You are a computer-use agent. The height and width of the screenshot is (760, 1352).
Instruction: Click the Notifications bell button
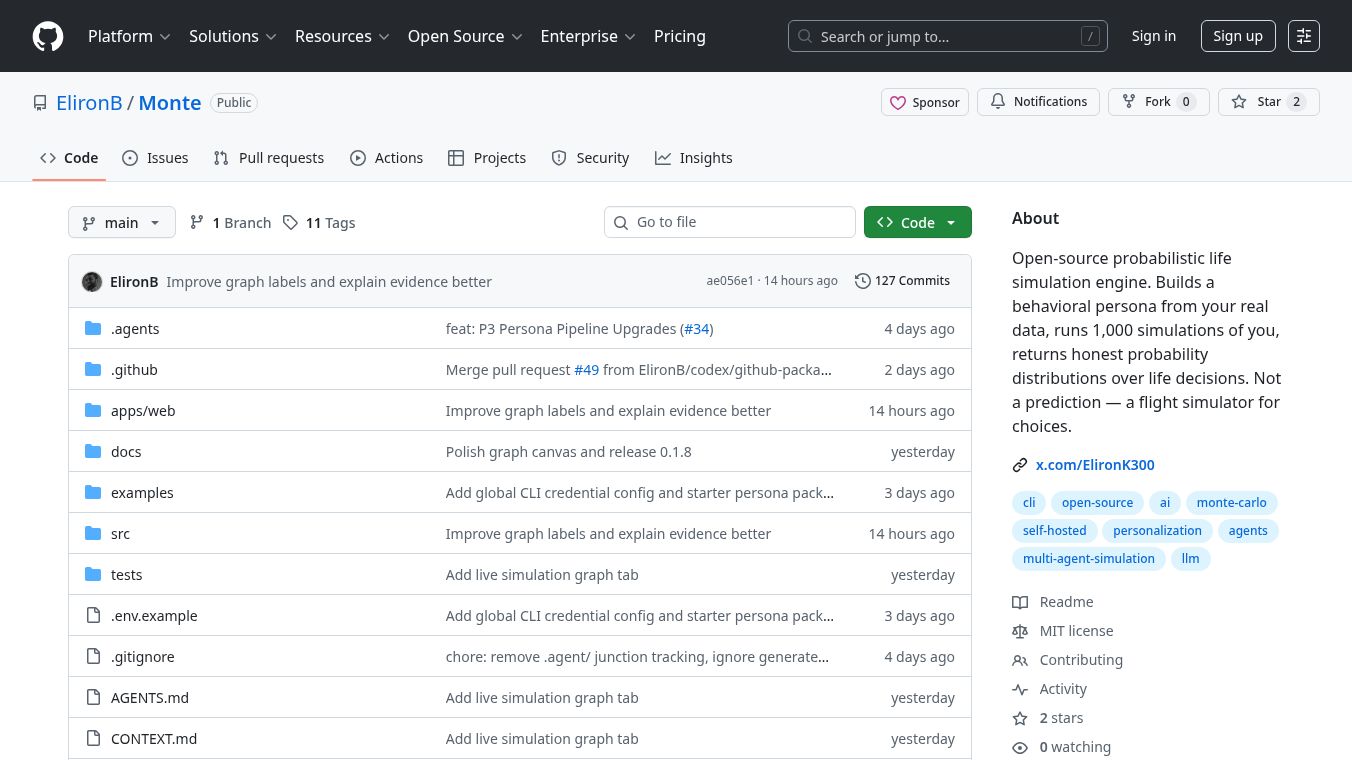pyautogui.click(x=1038, y=102)
